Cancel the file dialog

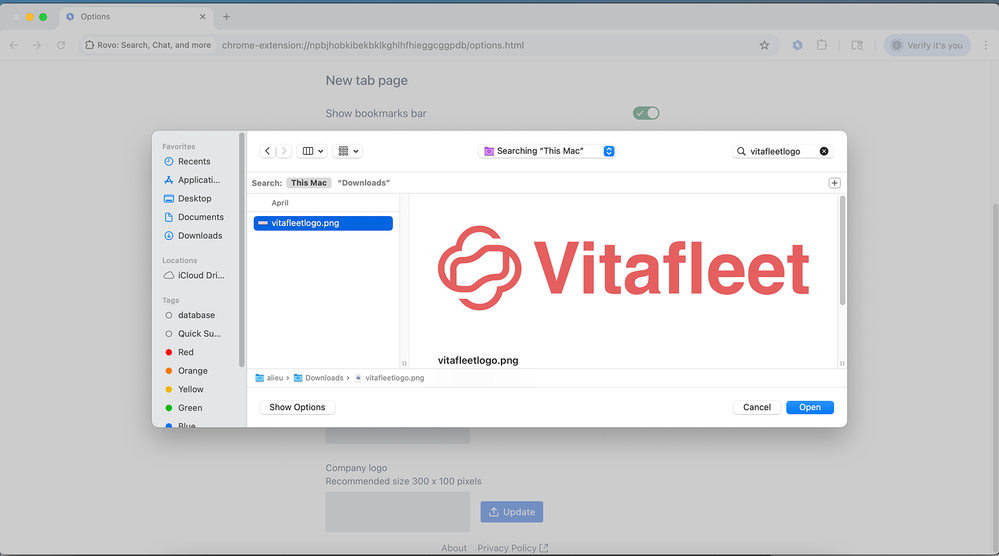[756, 407]
